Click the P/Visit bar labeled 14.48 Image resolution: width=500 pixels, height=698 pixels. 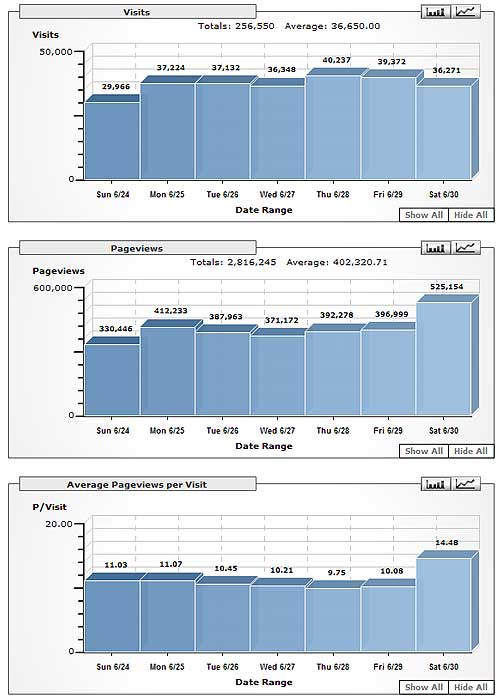(x=443, y=605)
